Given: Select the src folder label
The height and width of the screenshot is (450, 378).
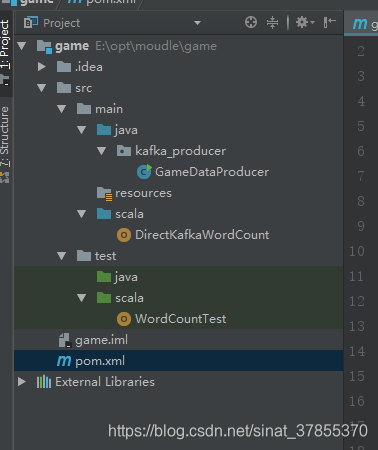Looking at the screenshot, I should pyautogui.click(x=83, y=88).
